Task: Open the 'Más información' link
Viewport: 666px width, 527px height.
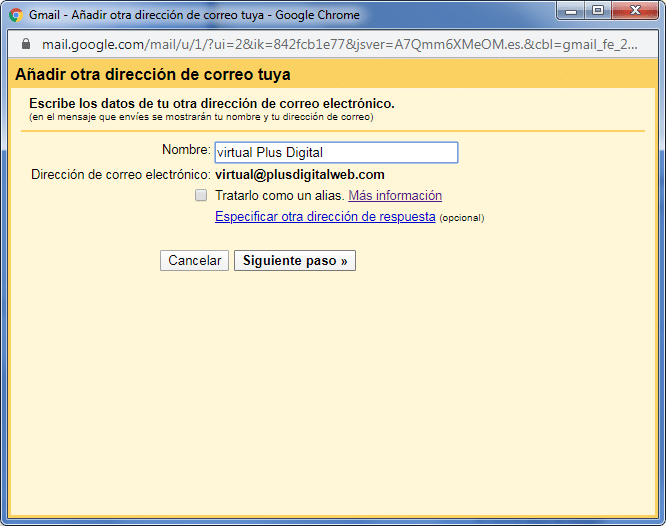Action: [x=394, y=196]
